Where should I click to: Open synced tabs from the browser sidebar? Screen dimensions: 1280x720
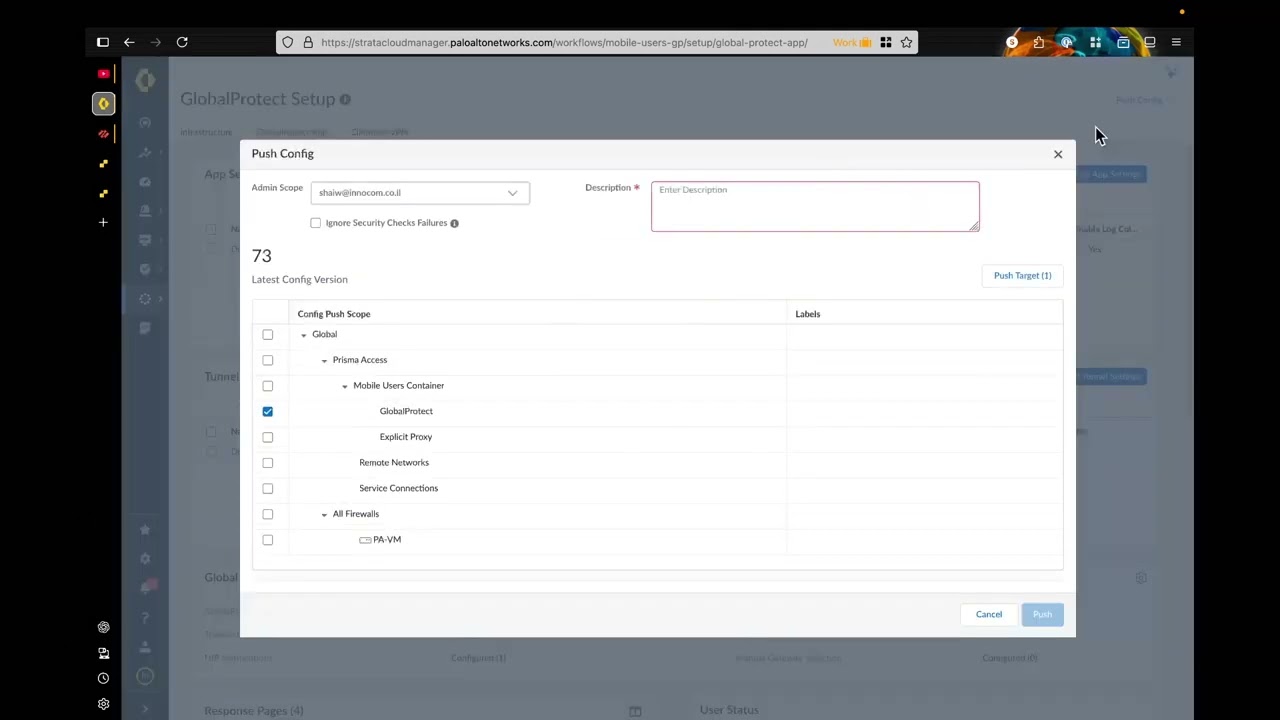[x=103, y=653]
